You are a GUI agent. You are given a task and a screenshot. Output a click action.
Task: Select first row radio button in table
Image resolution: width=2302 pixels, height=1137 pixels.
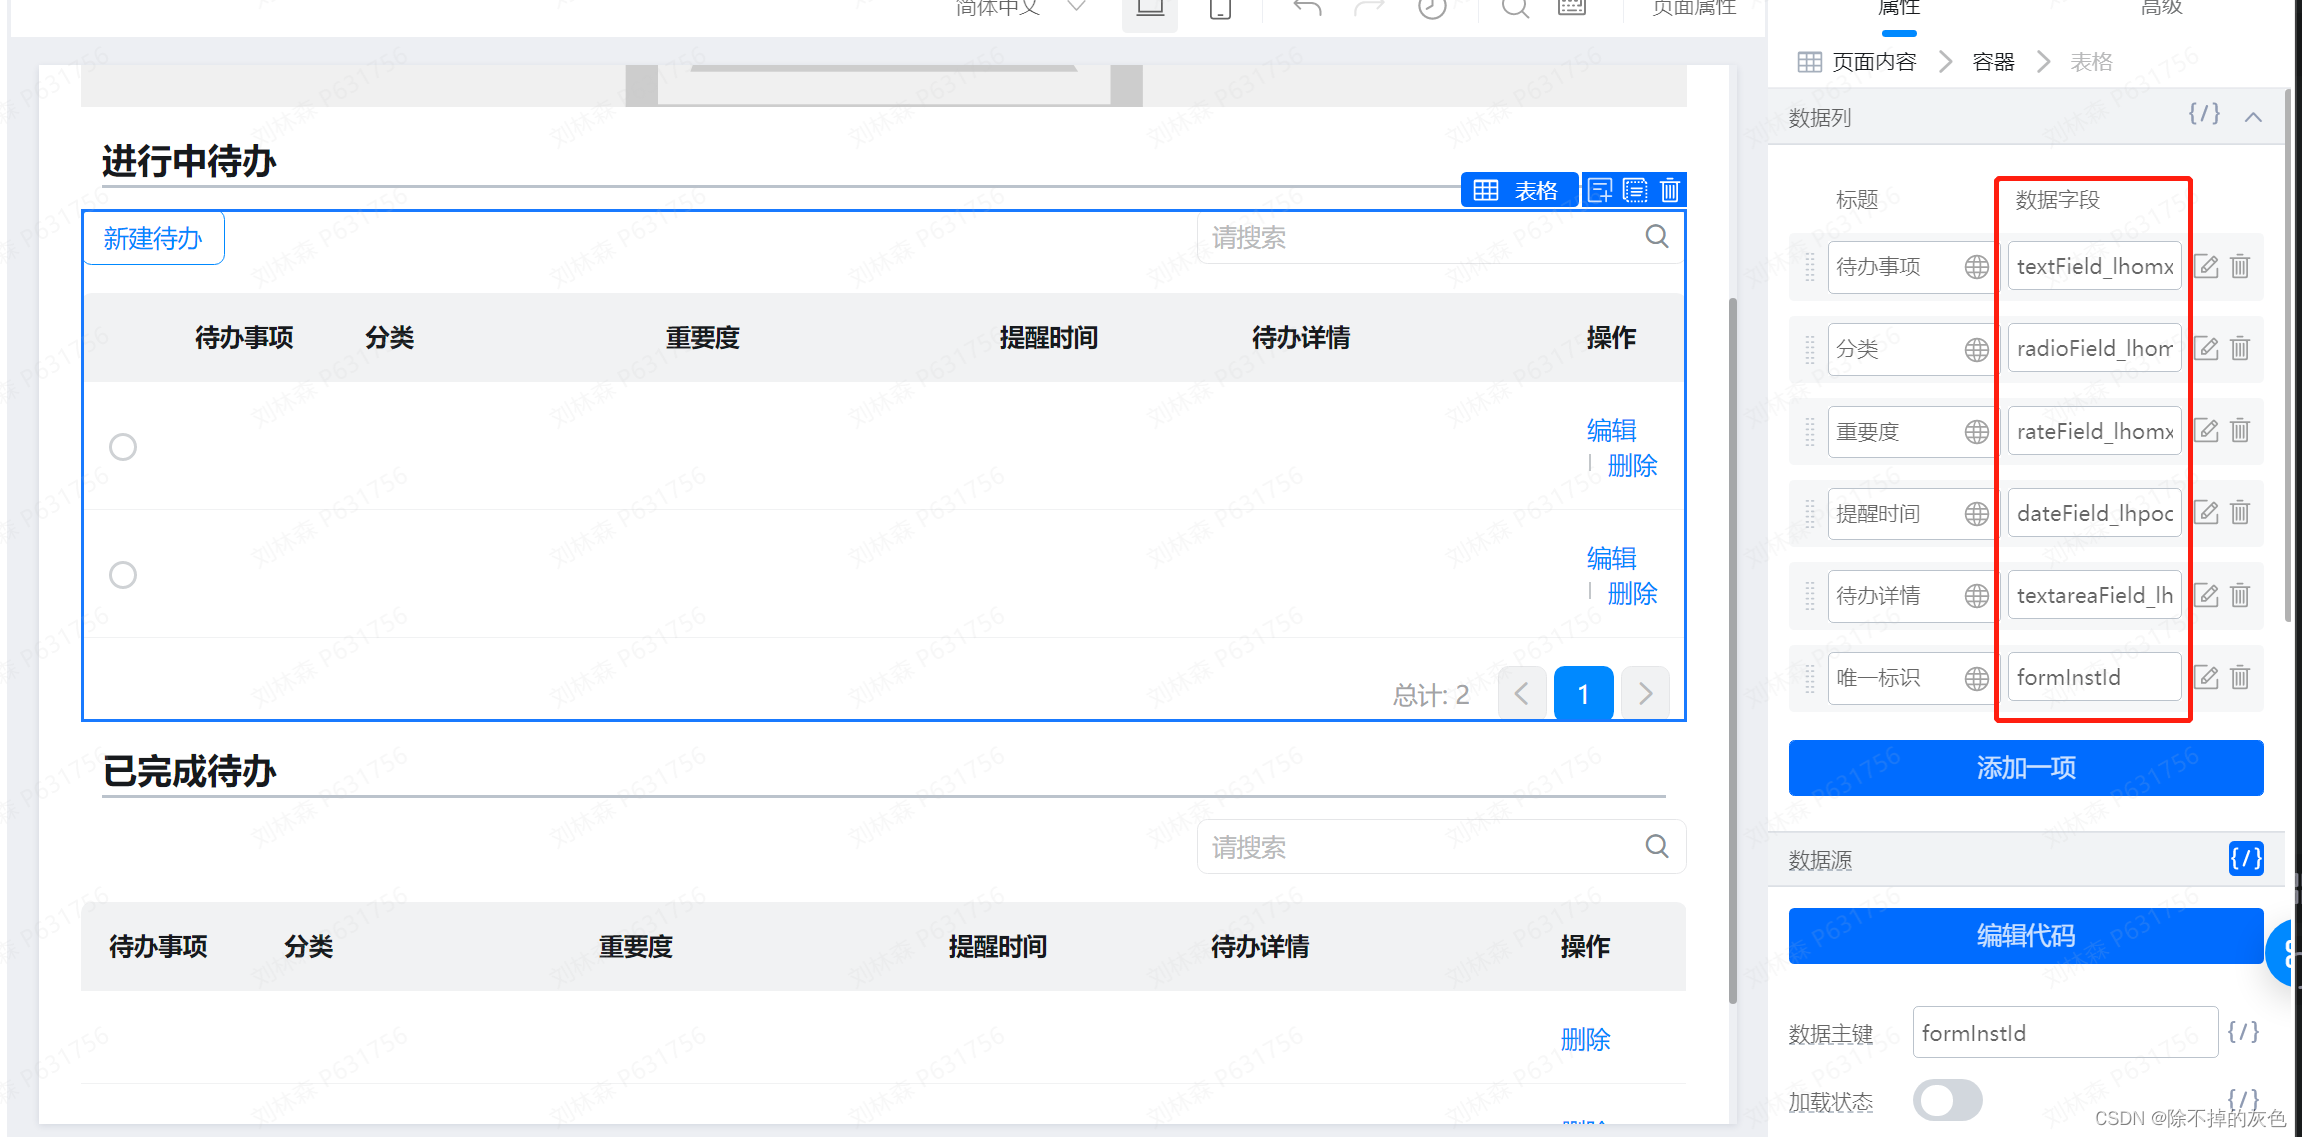coord(123,447)
